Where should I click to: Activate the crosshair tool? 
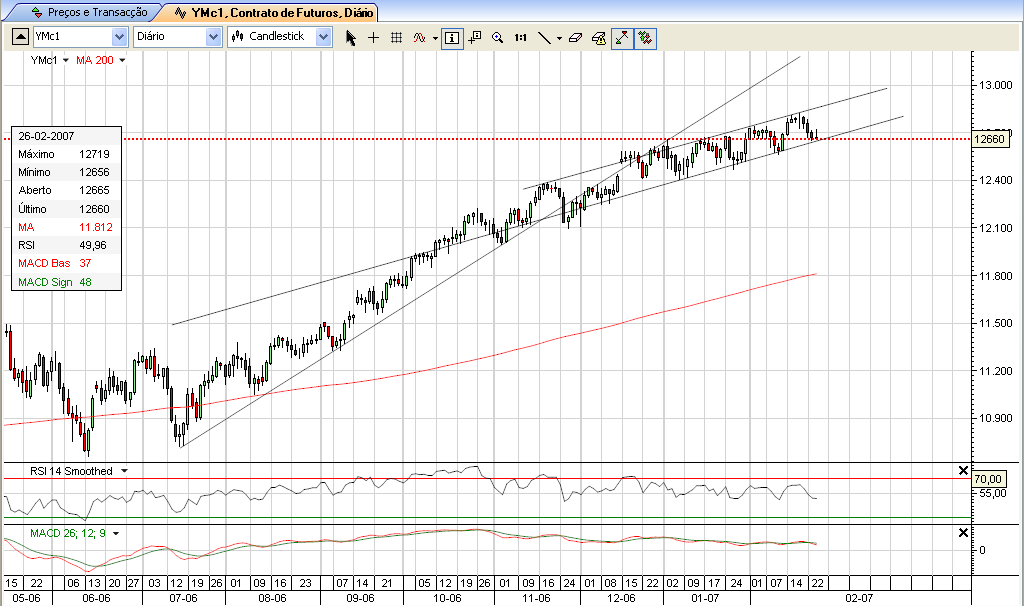[x=373, y=37]
